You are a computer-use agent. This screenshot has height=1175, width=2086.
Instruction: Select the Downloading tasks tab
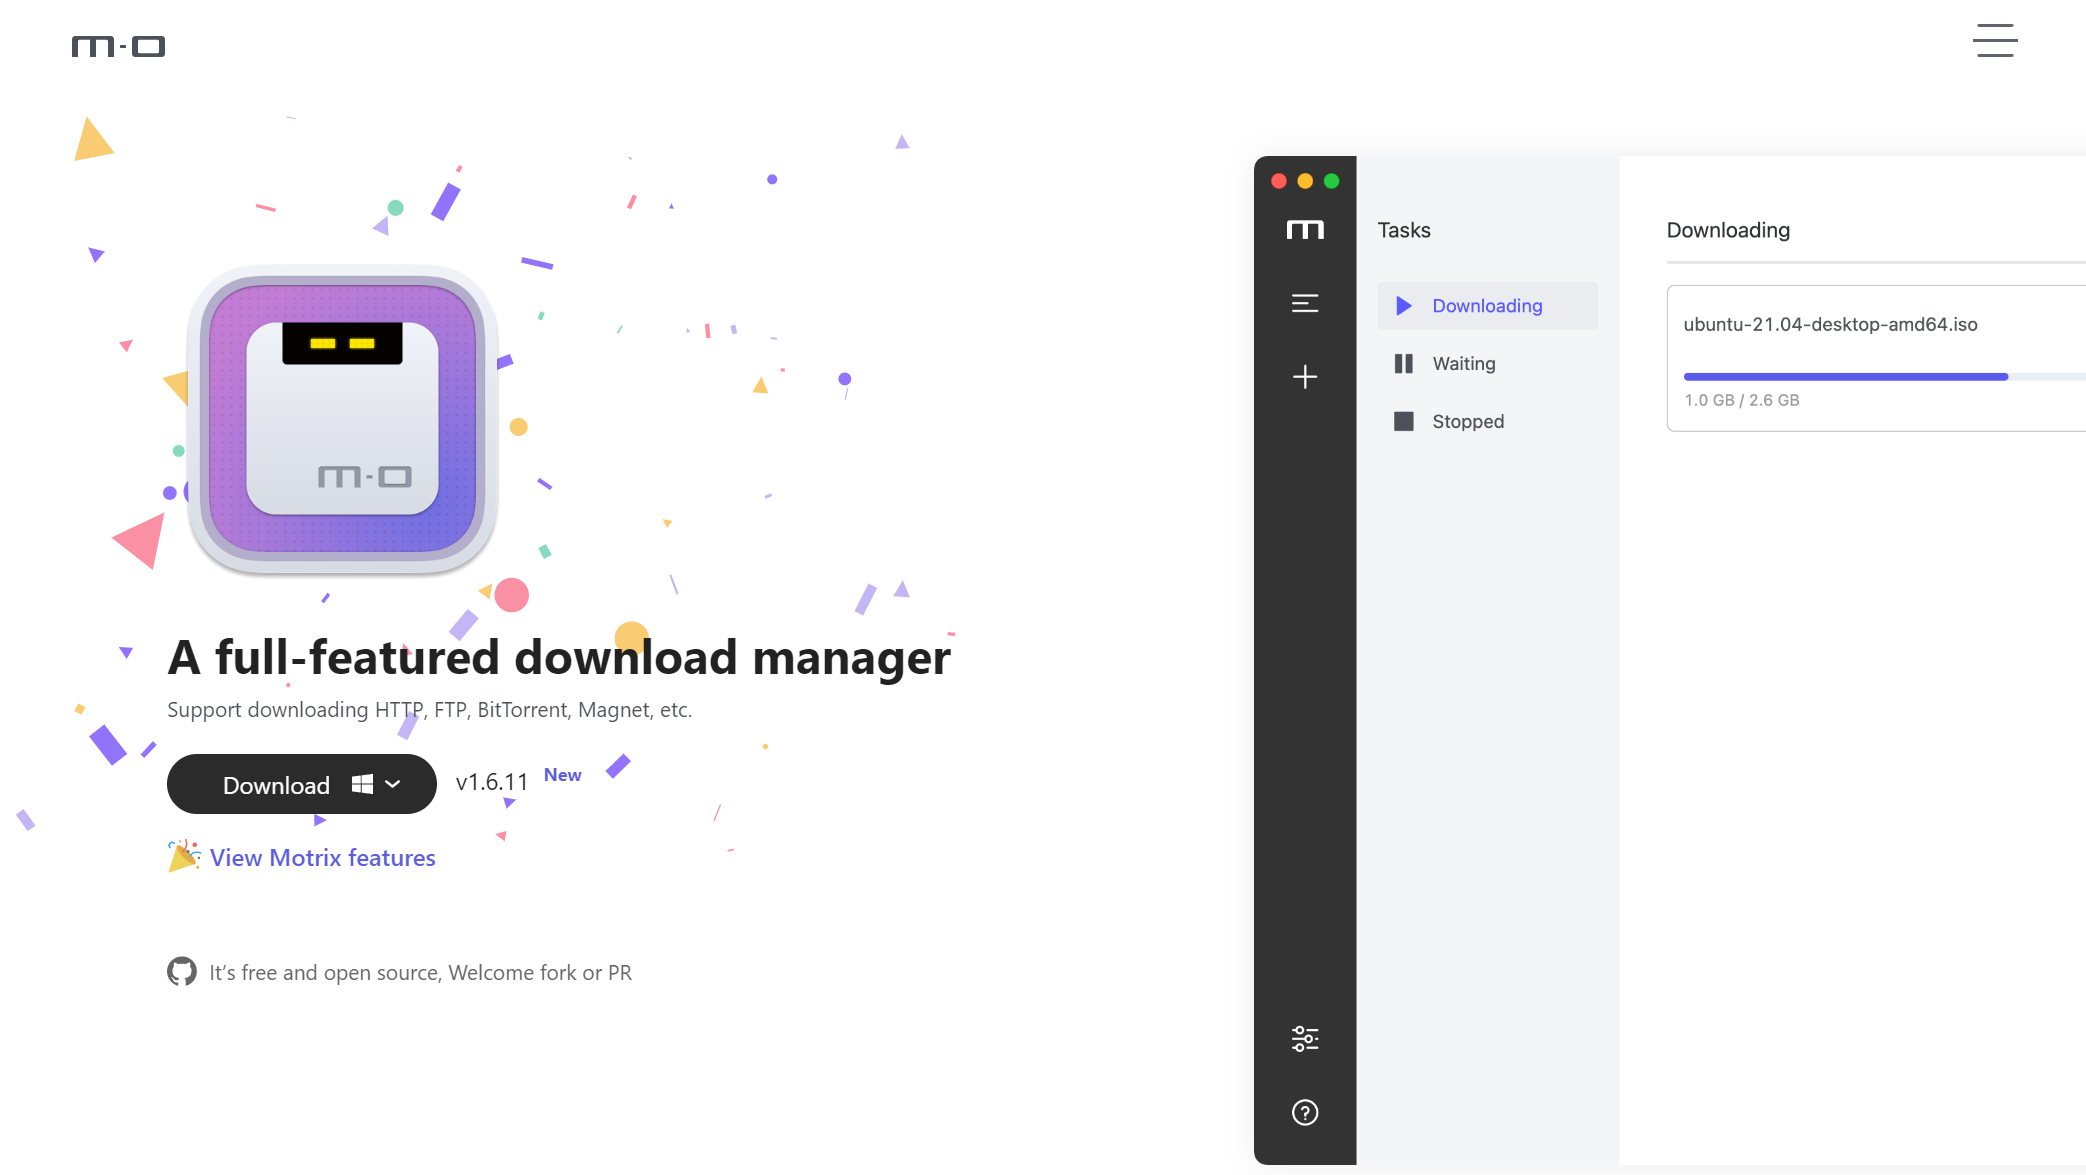pyautogui.click(x=1487, y=306)
